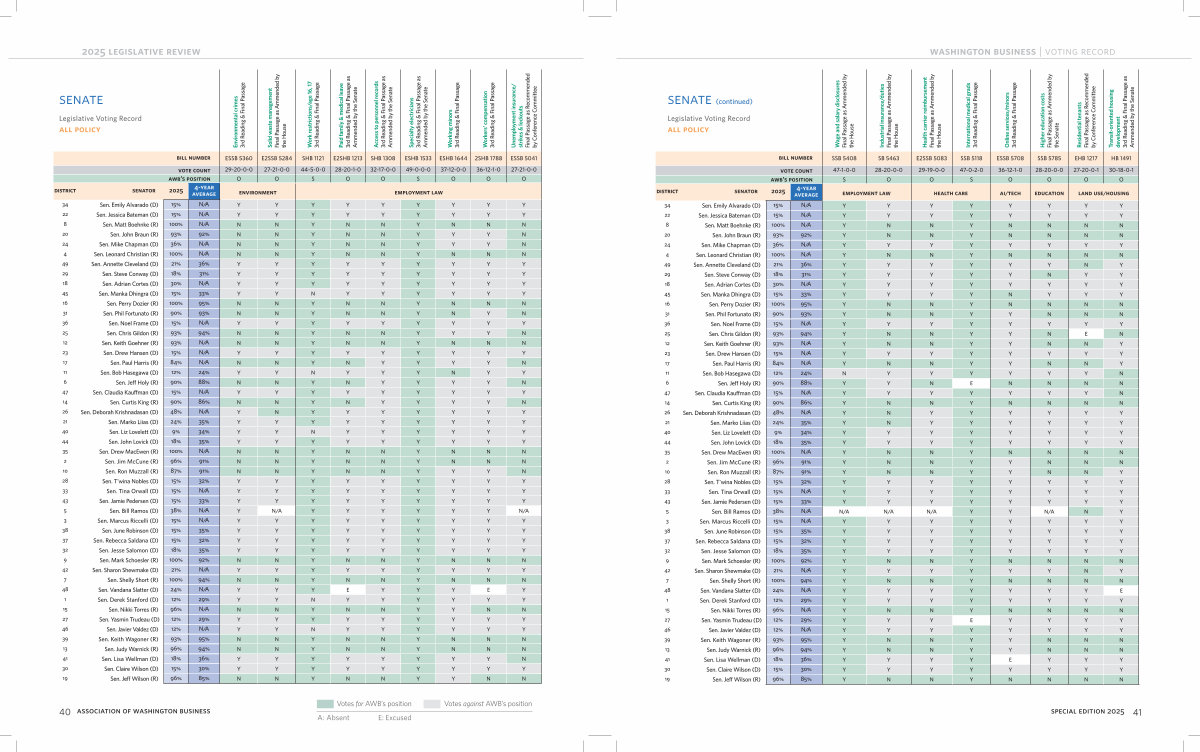Viewport: 1200px width, 752px height.
Task: Click bill number ESSB 5041
Action: coord(523,158)
